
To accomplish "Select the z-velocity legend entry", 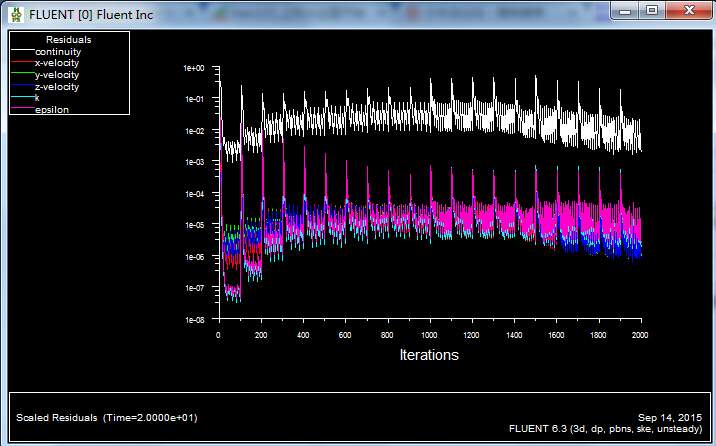I will click(x=56, y=87).
